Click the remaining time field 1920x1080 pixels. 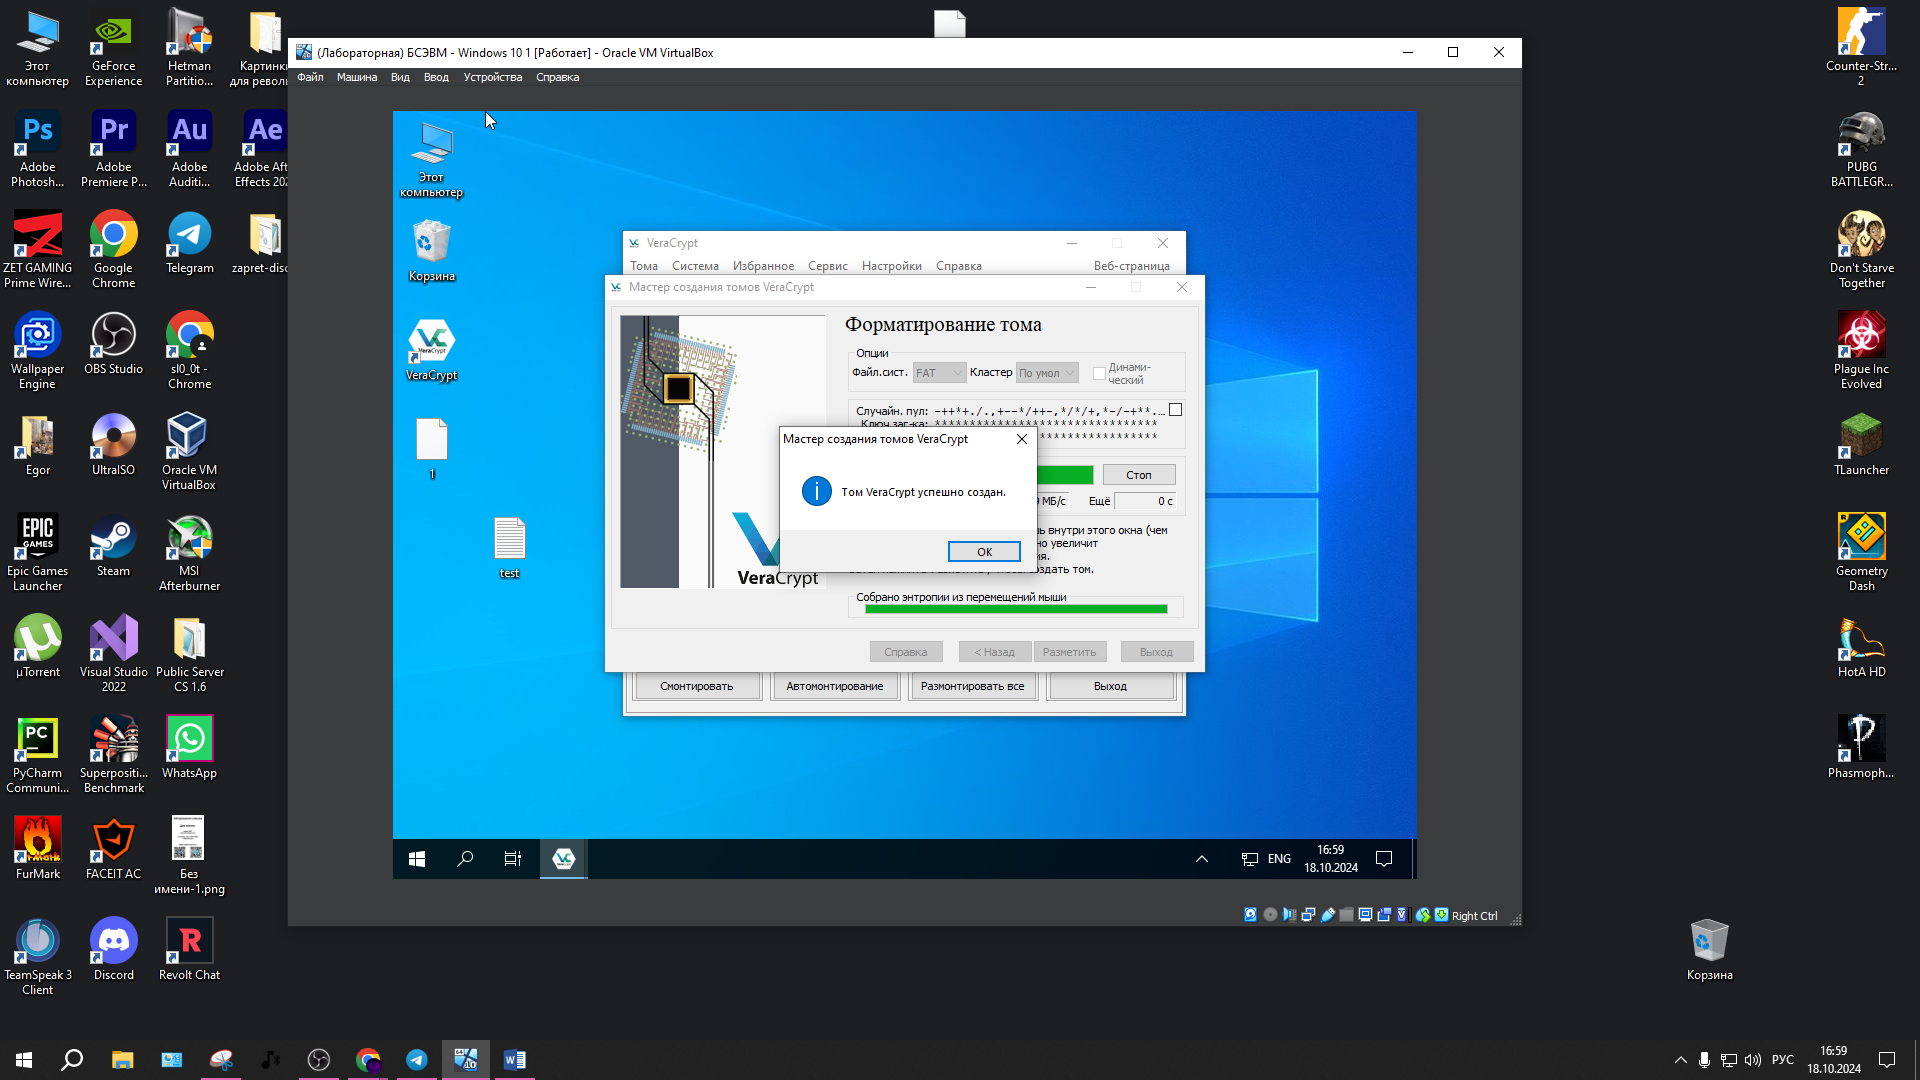[x=1145, y=501]
